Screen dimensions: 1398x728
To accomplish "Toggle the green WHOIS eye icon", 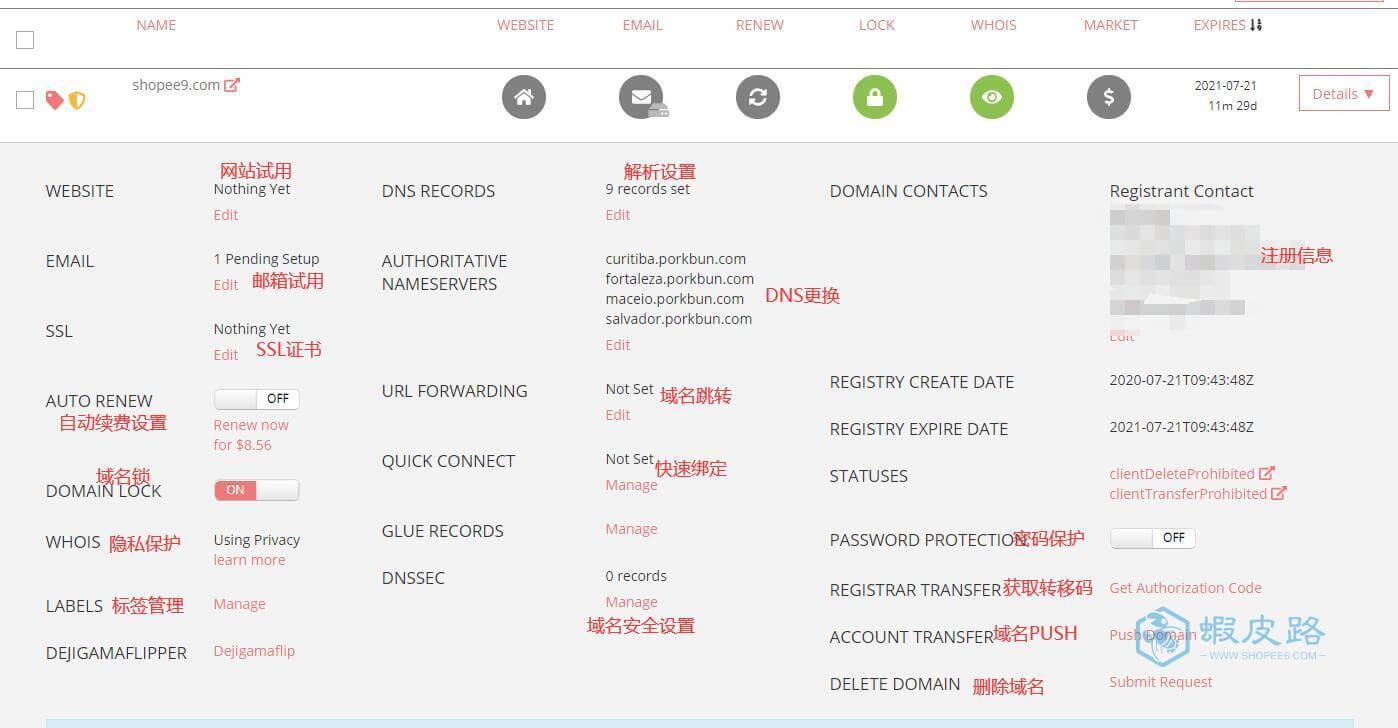I will tap(992, 97).
